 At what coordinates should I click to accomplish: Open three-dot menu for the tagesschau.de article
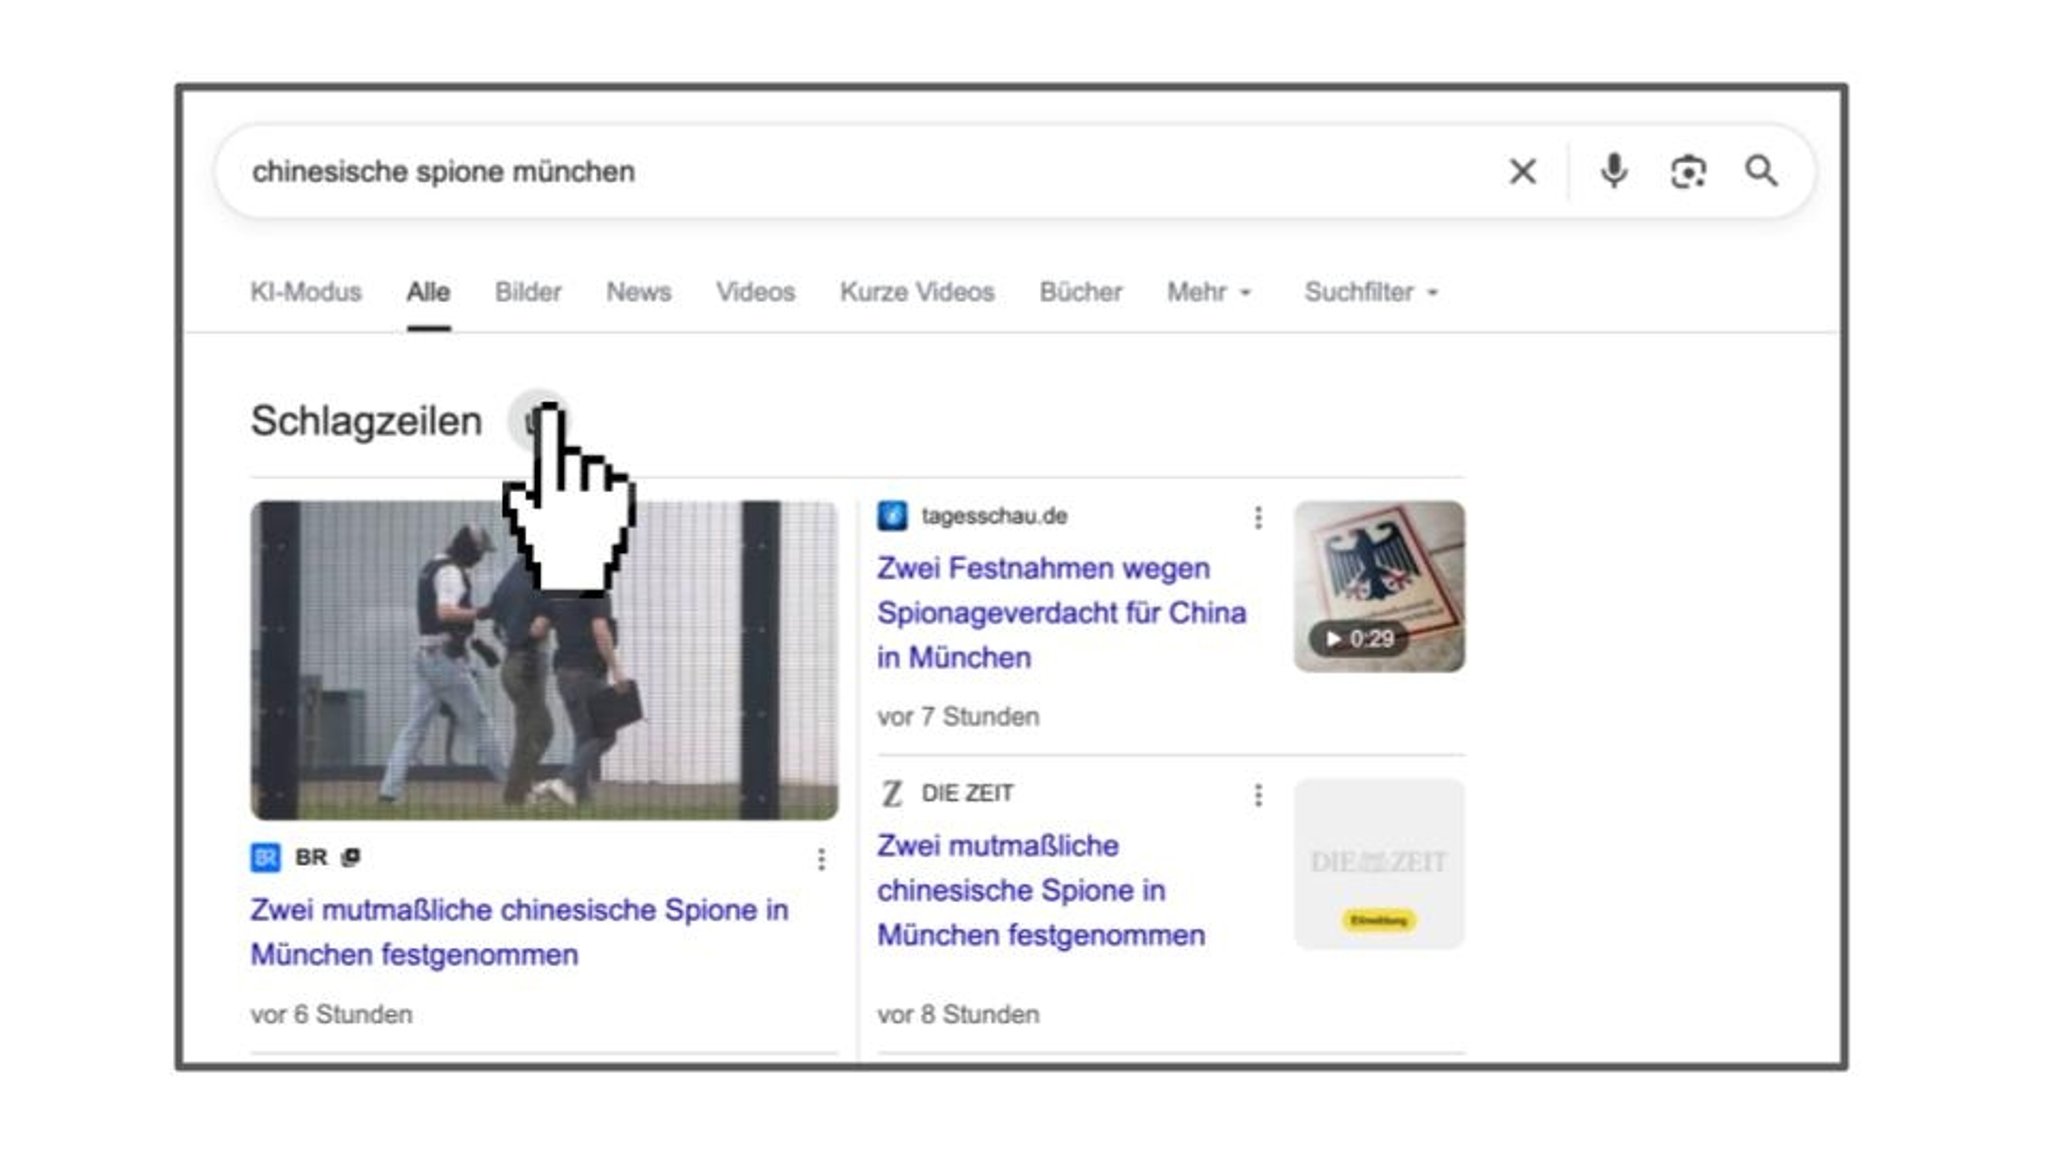pos(1258,517)
